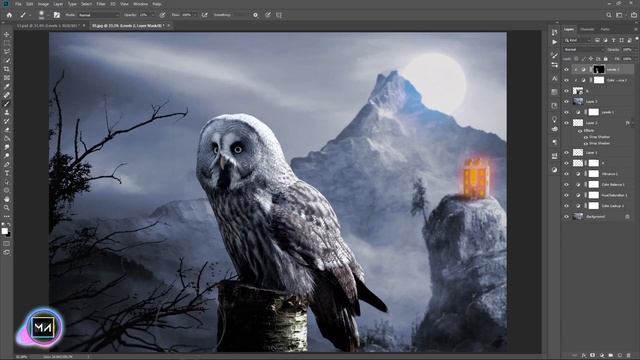Hide the Background layer
This screenshot has width=640, height=360.
(x=567, y=217)
